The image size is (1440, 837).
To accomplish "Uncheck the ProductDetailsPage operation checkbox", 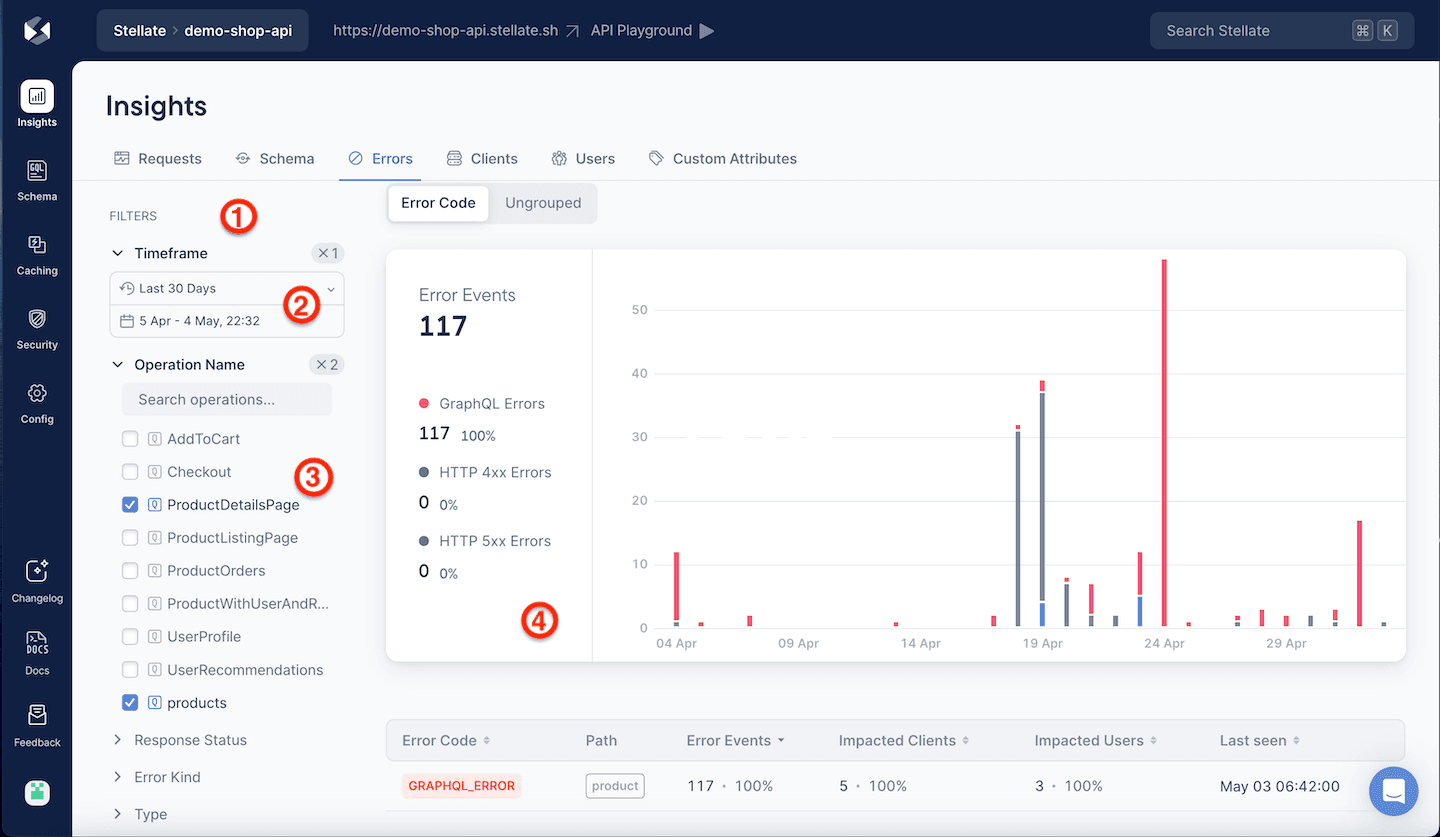I will pos(130,505).
